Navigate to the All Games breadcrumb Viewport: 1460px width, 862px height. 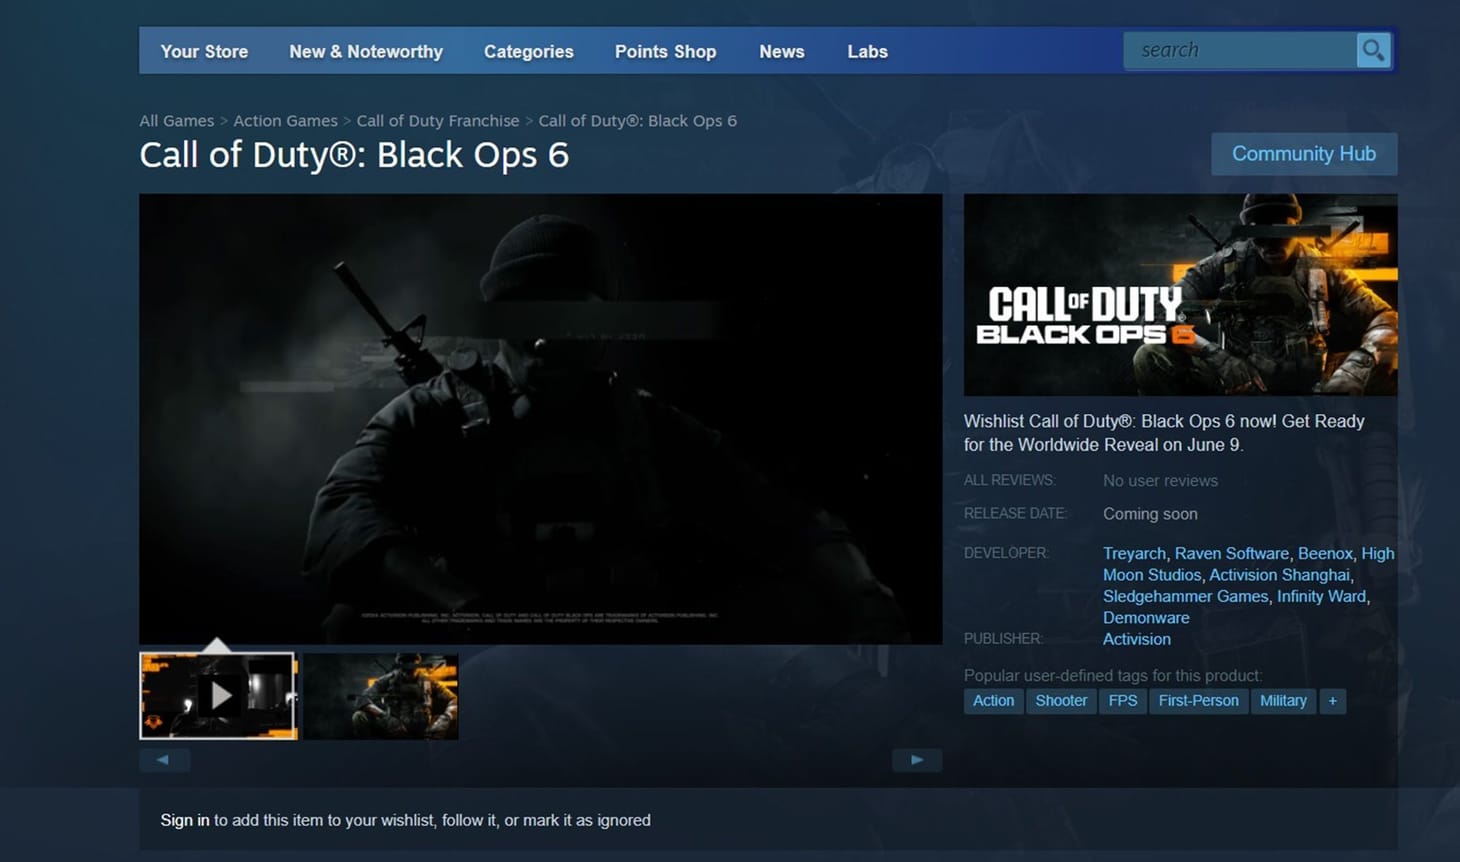tap(176, 120)
